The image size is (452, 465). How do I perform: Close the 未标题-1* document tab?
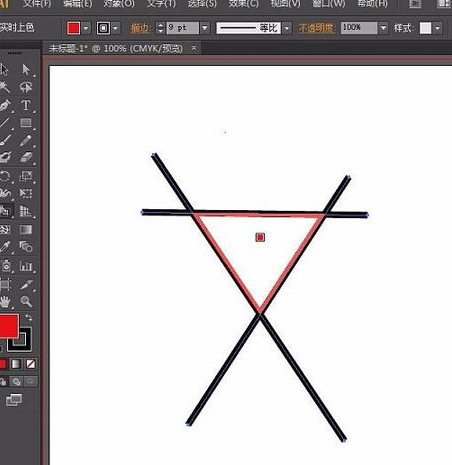194,48
